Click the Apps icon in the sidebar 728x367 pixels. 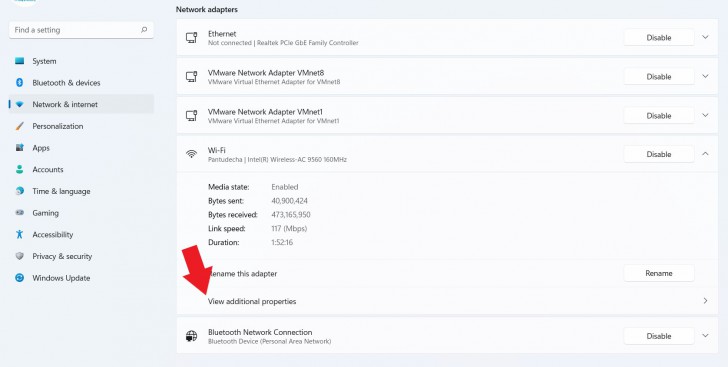[20, 148]
